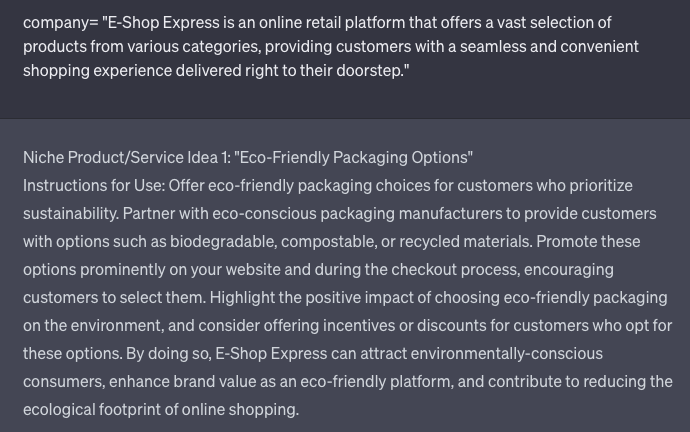Click the word "environmentally-conscious"
Image resolution: width=690 pixels, height=432 pixels.
tap(506, 353)
